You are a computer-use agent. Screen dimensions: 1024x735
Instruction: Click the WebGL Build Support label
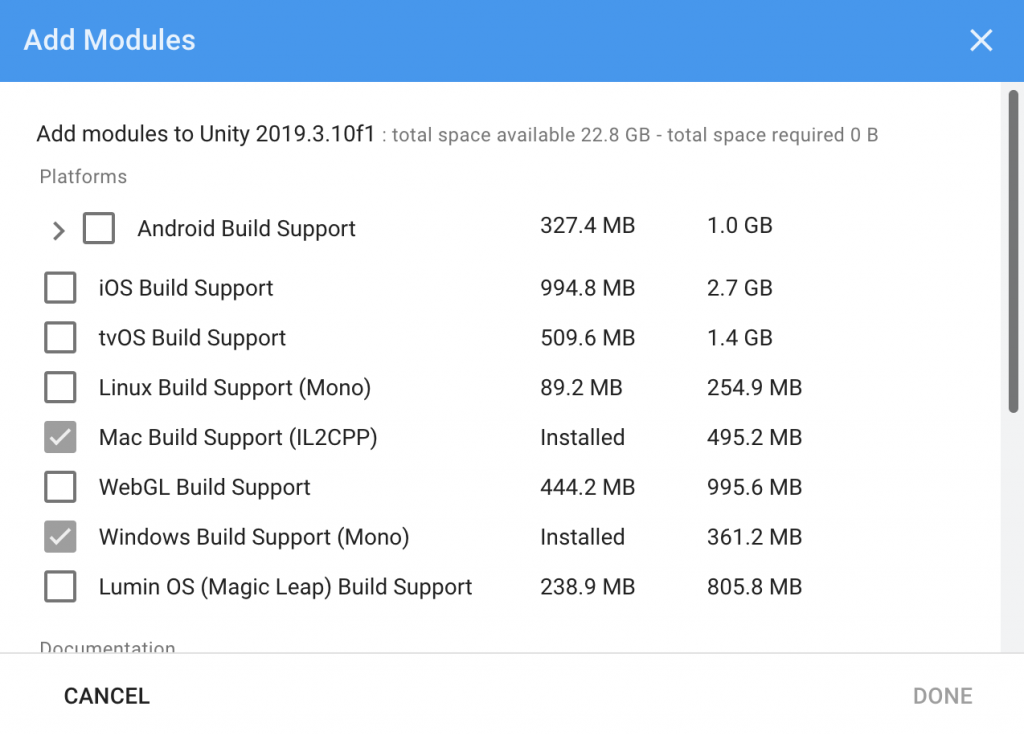point(204,488)
